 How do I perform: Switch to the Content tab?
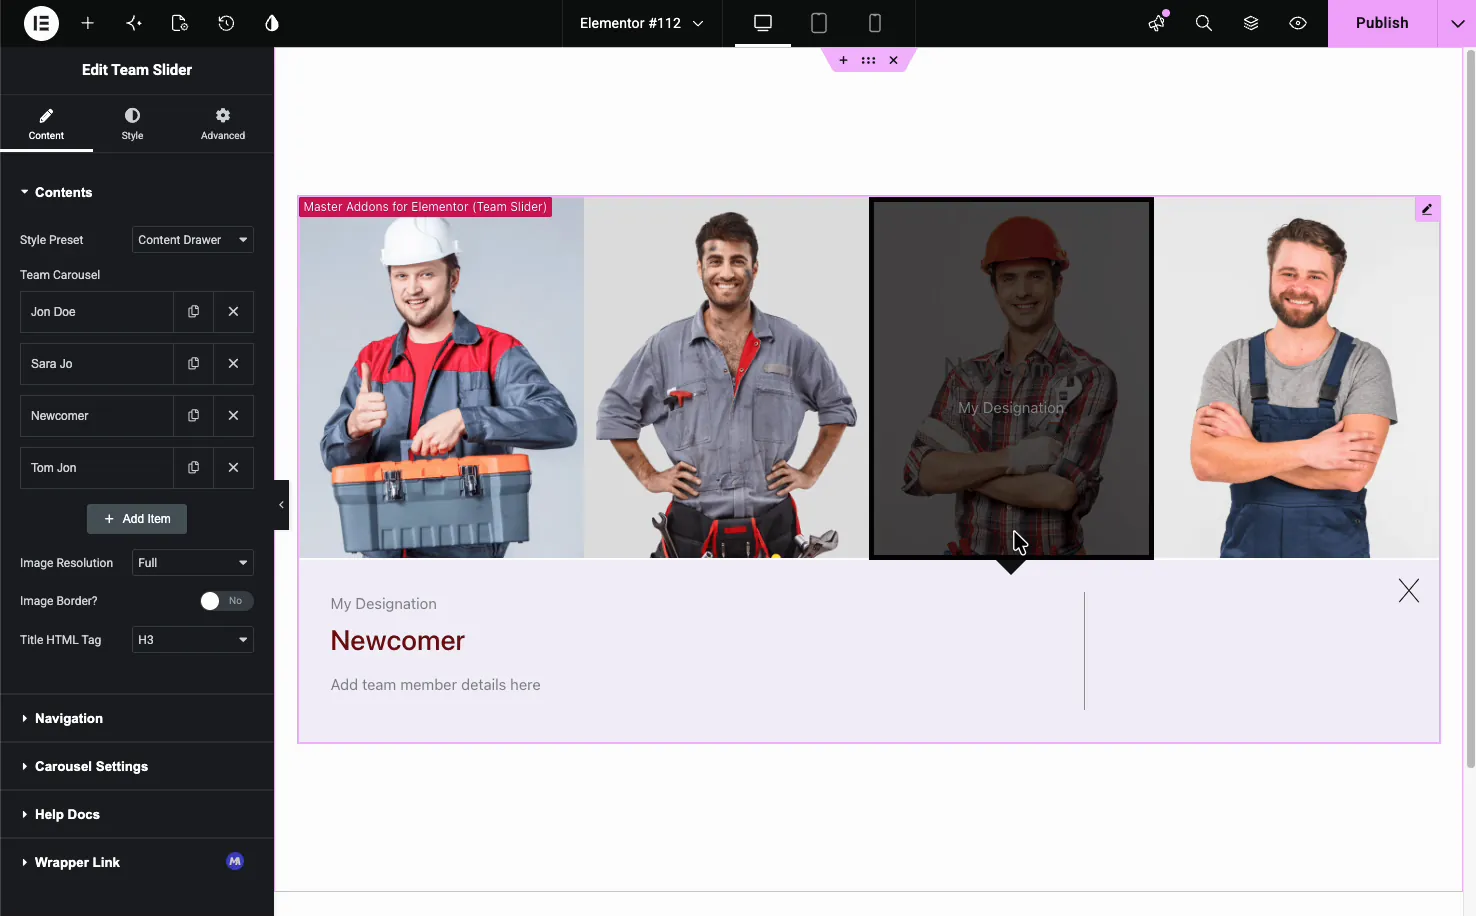(46, 124)
